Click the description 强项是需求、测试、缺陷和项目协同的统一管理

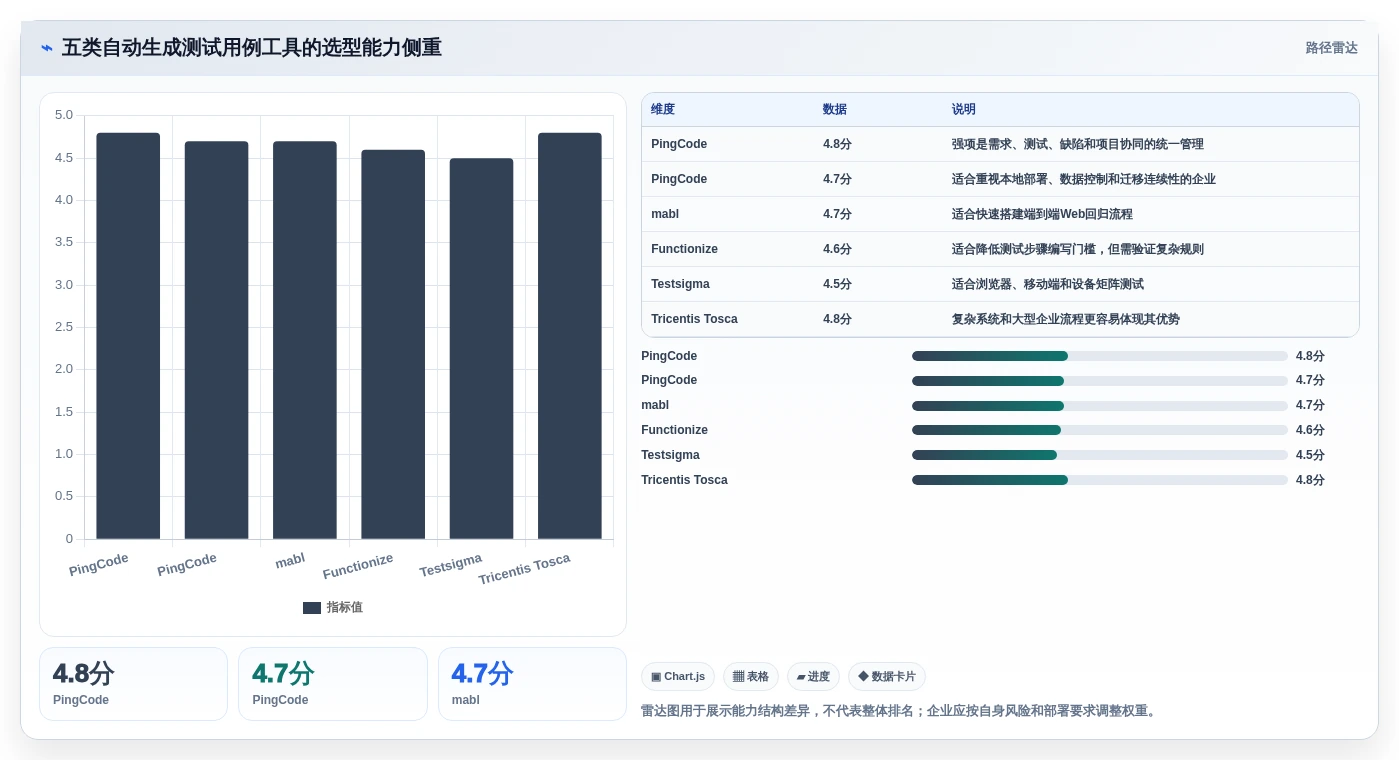(1078, 144)
